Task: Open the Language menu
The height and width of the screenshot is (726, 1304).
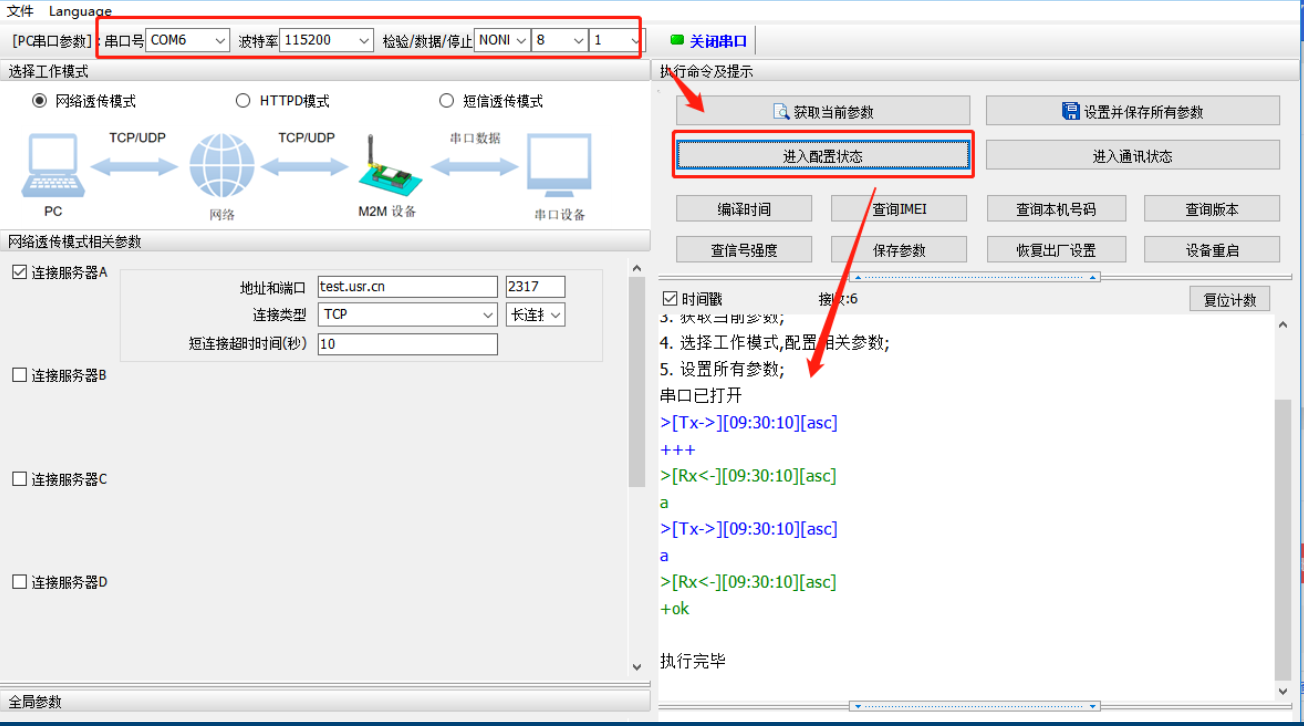Action: tap(80, 11)
